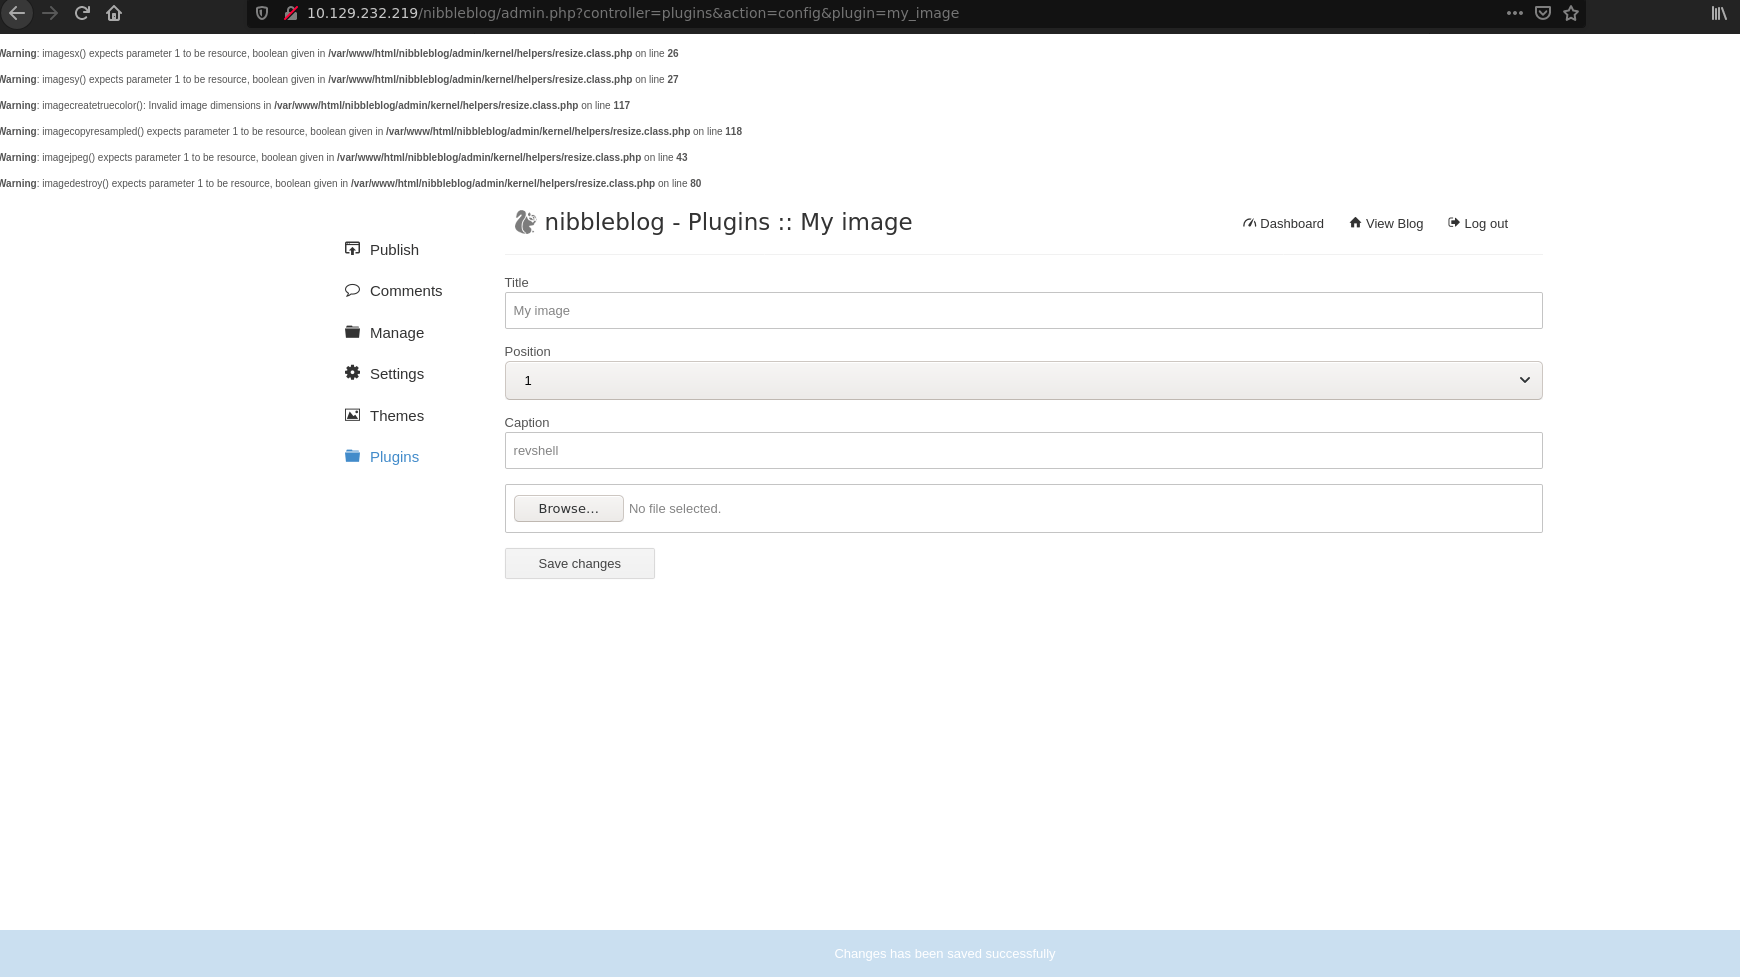Open Comments via the speech bubble icon
The image size is (1740, 977).
tap(352, 289)
